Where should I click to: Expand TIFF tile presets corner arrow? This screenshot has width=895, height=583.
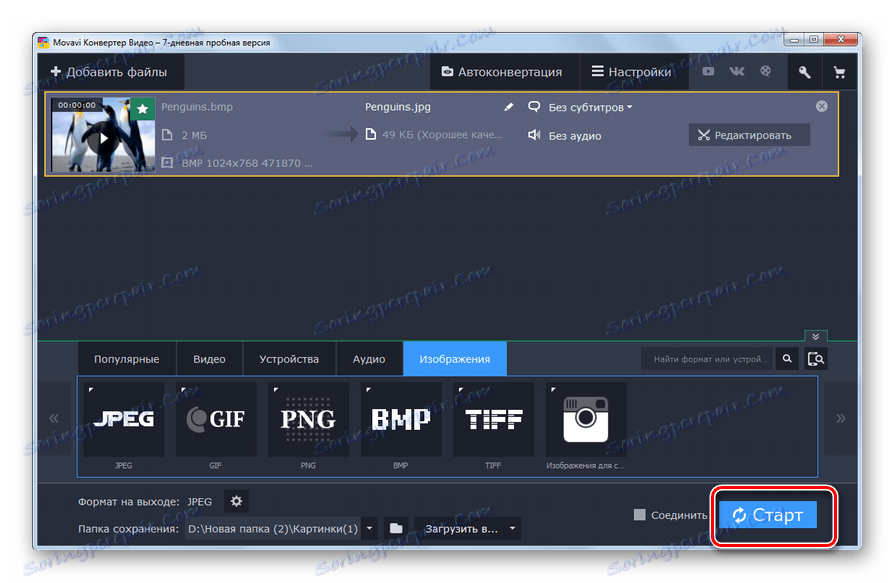(x=461, y=390)
